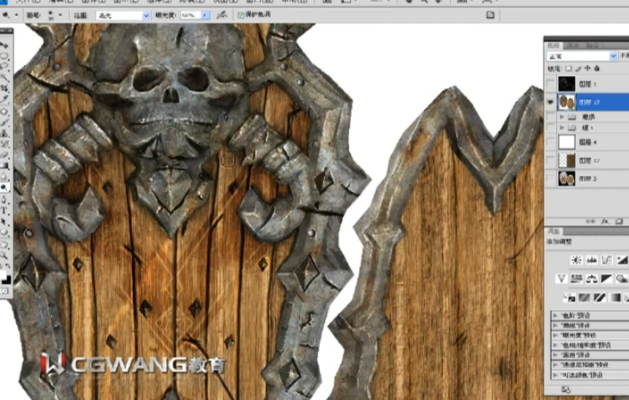Open the brush preset picker arrow
This screenshot has height=400, width=629.
click(60, 15)
